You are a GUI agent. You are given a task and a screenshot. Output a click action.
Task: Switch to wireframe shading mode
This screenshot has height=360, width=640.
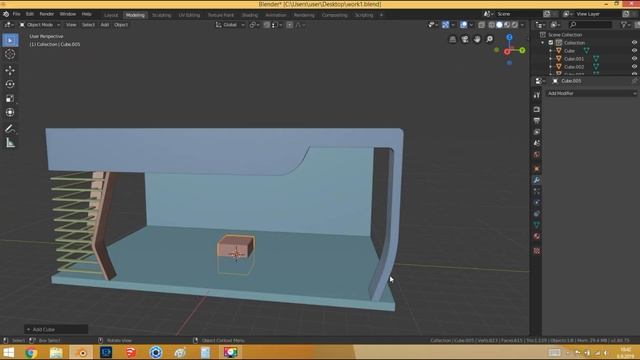[x=491, y=25]
